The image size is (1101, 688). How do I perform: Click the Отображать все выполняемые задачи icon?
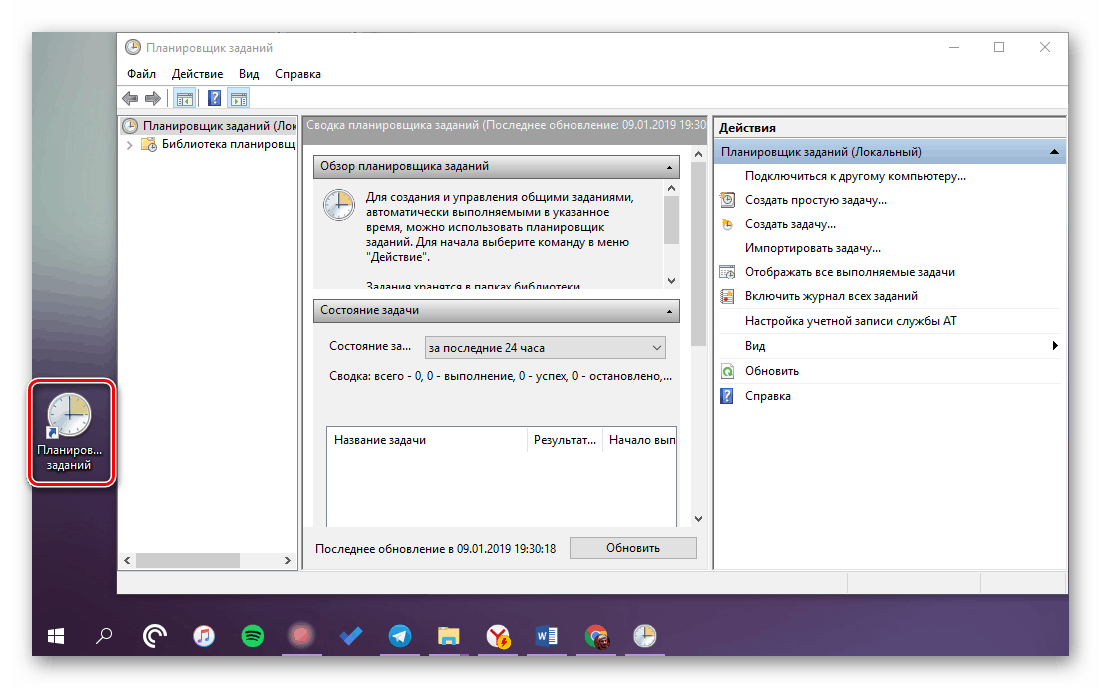pyautogui.click(x=727, y=272)
